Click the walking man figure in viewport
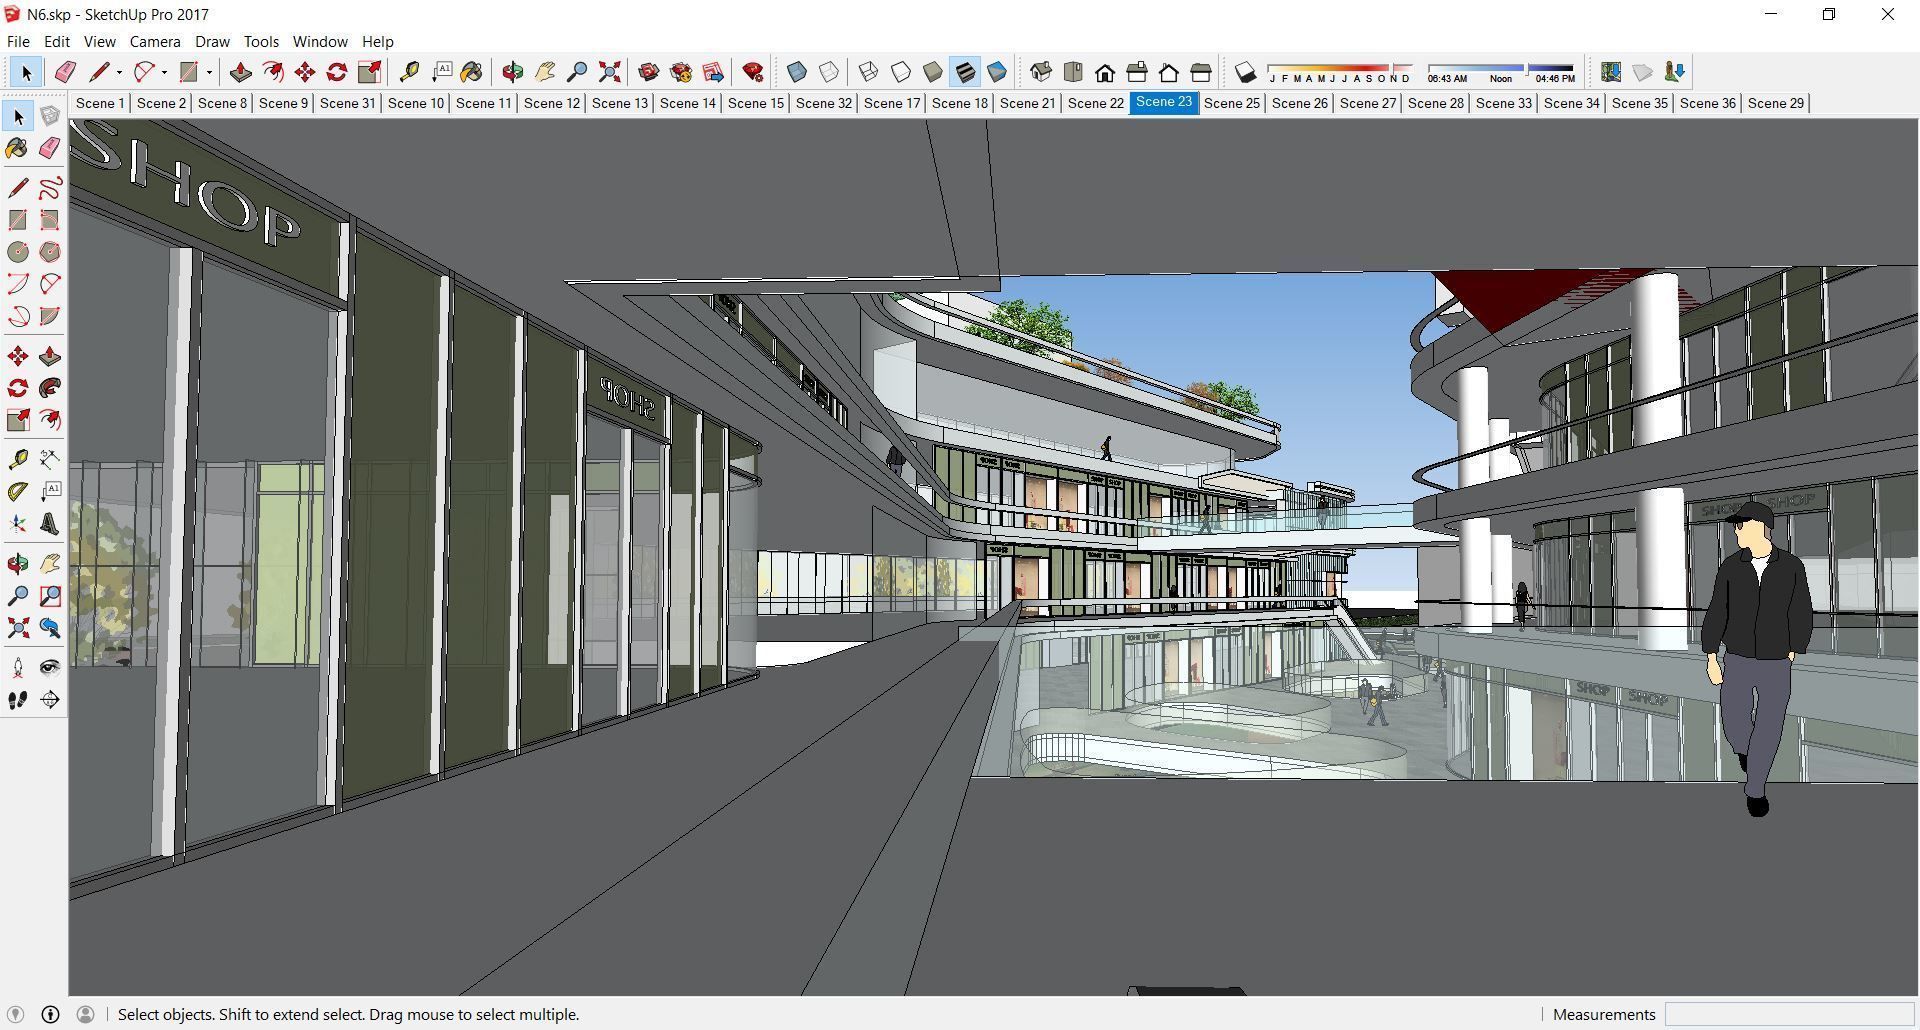The image size is (1920, 1030). pos(1757,660)
